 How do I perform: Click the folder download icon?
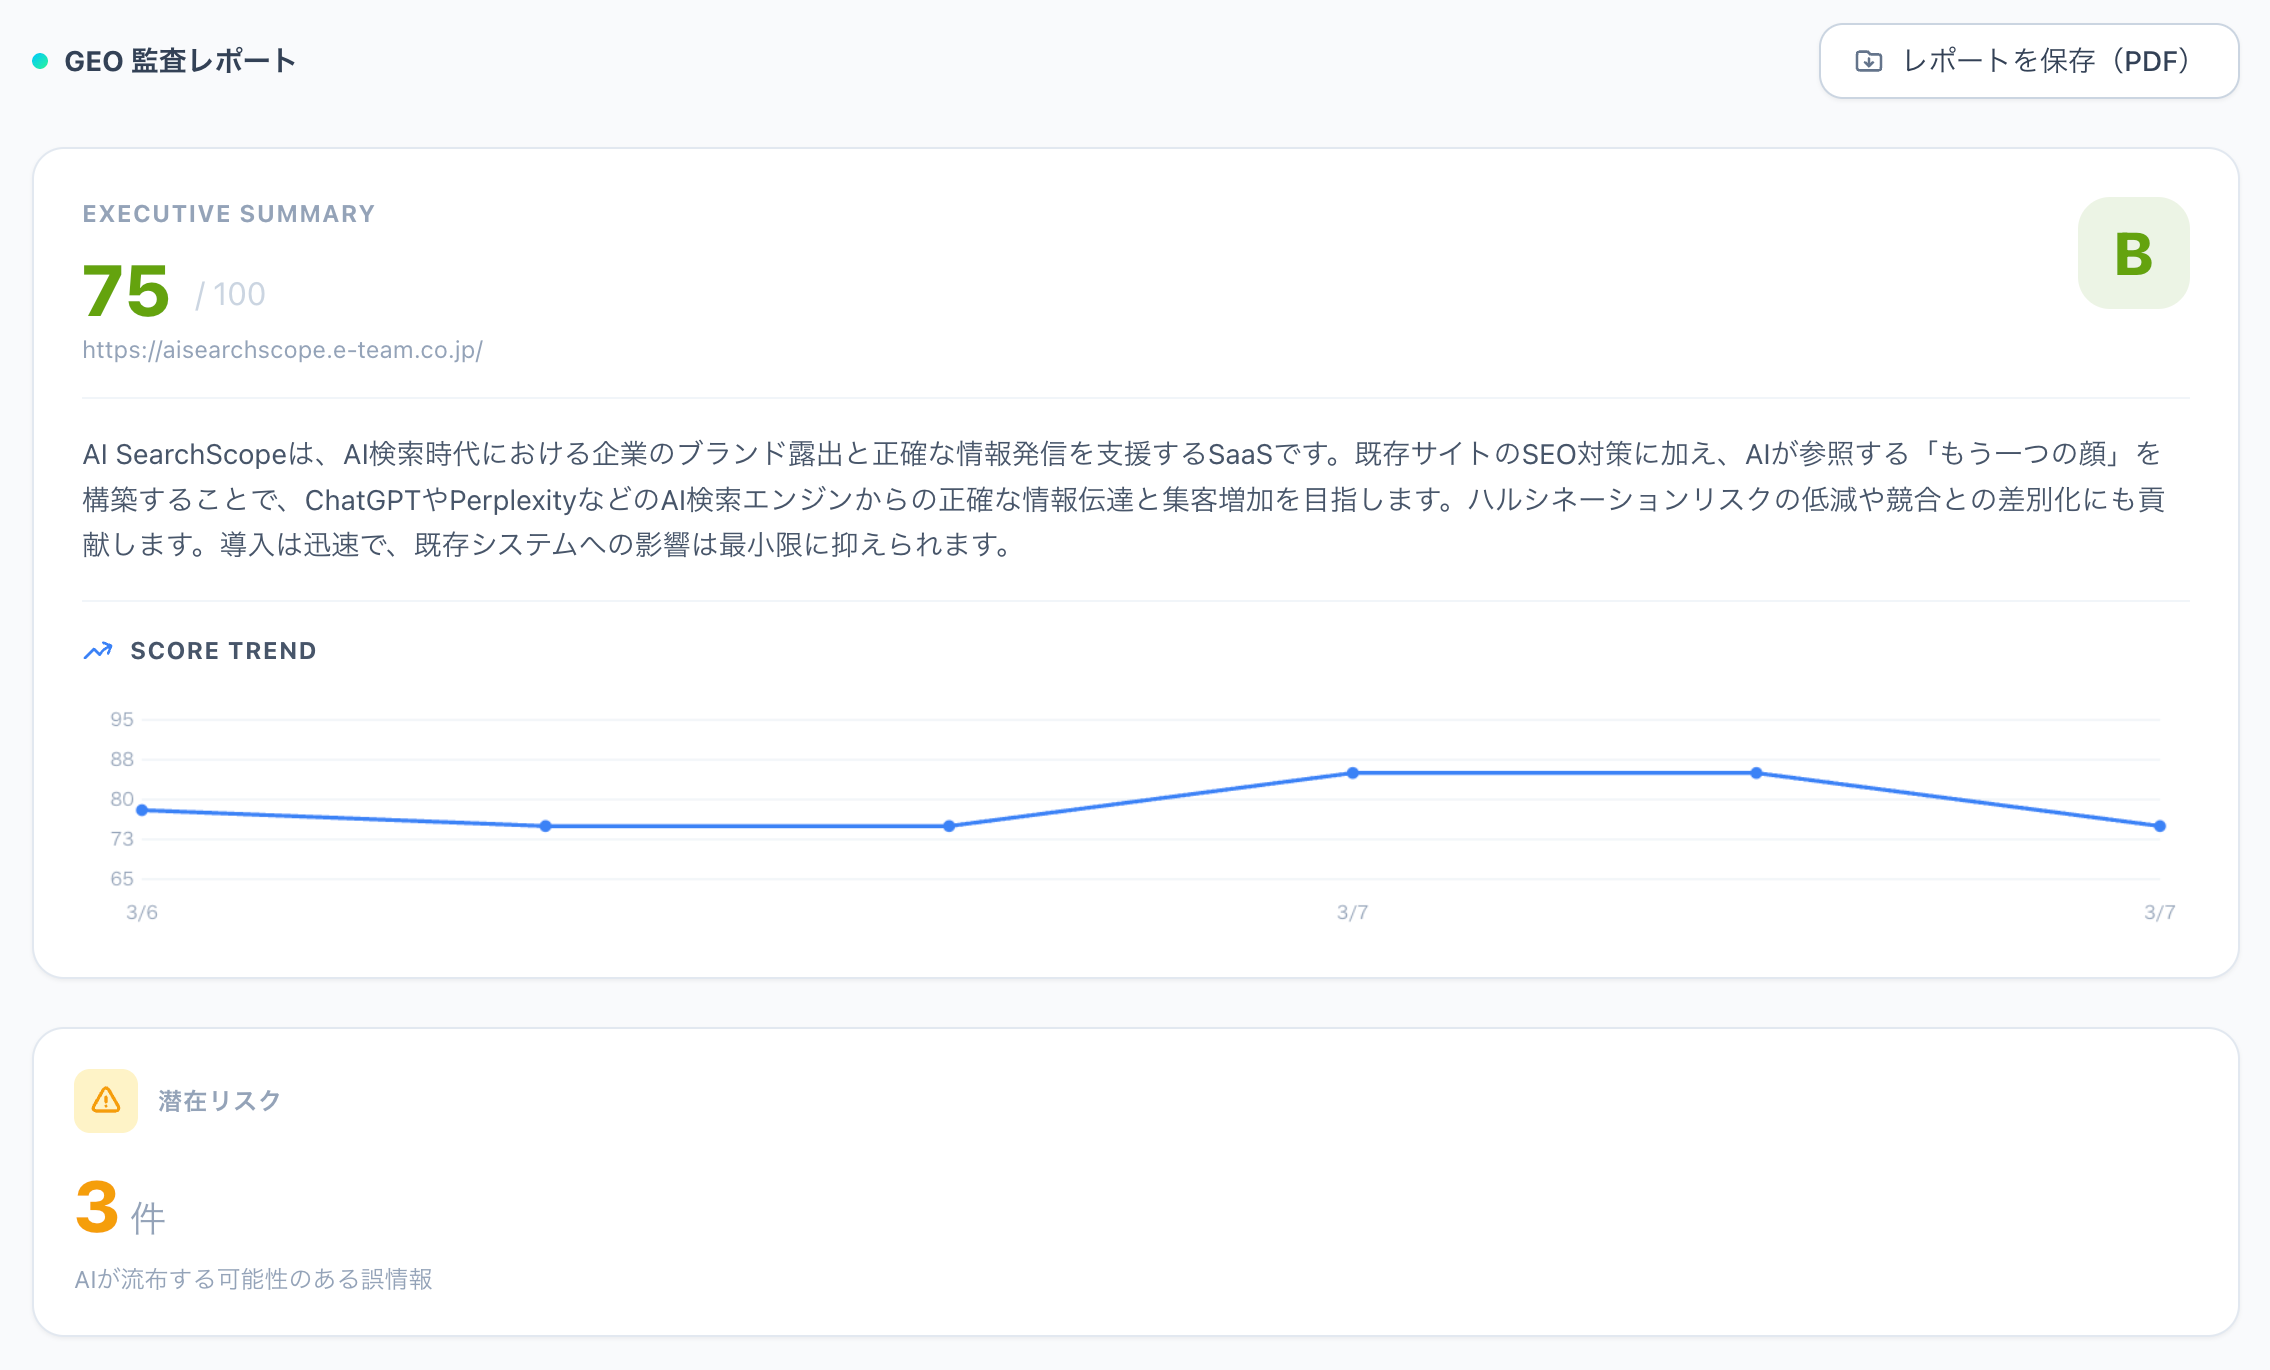click(x=1868, y=61)
